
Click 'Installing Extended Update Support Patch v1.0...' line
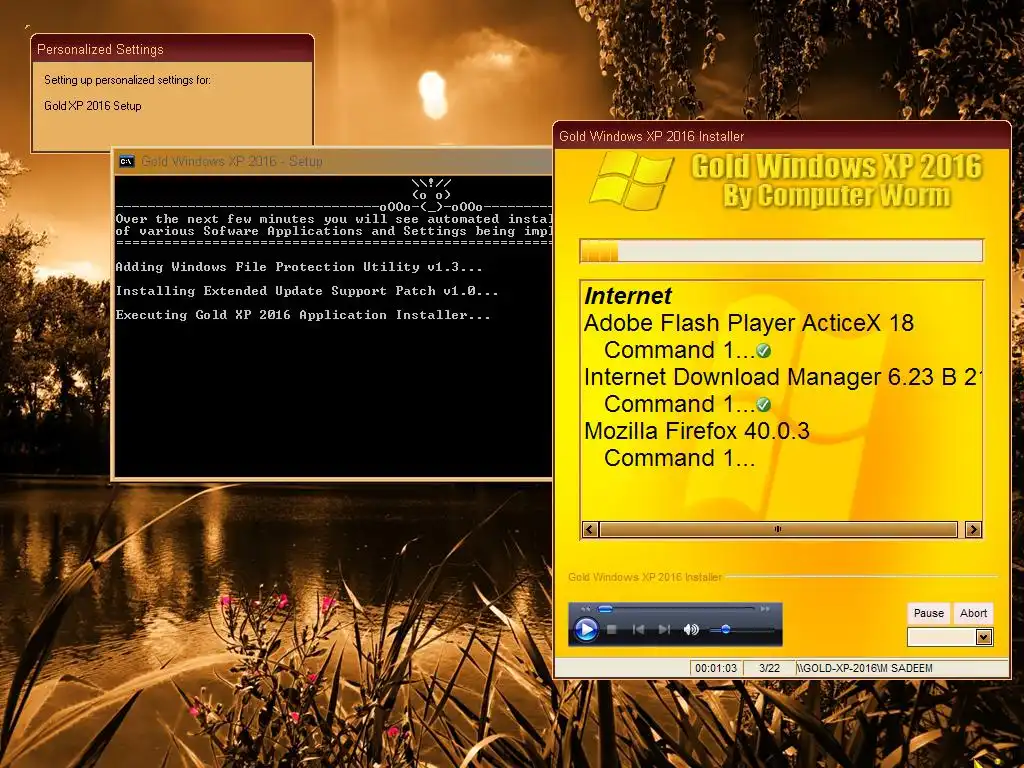(x=307, y=291)
